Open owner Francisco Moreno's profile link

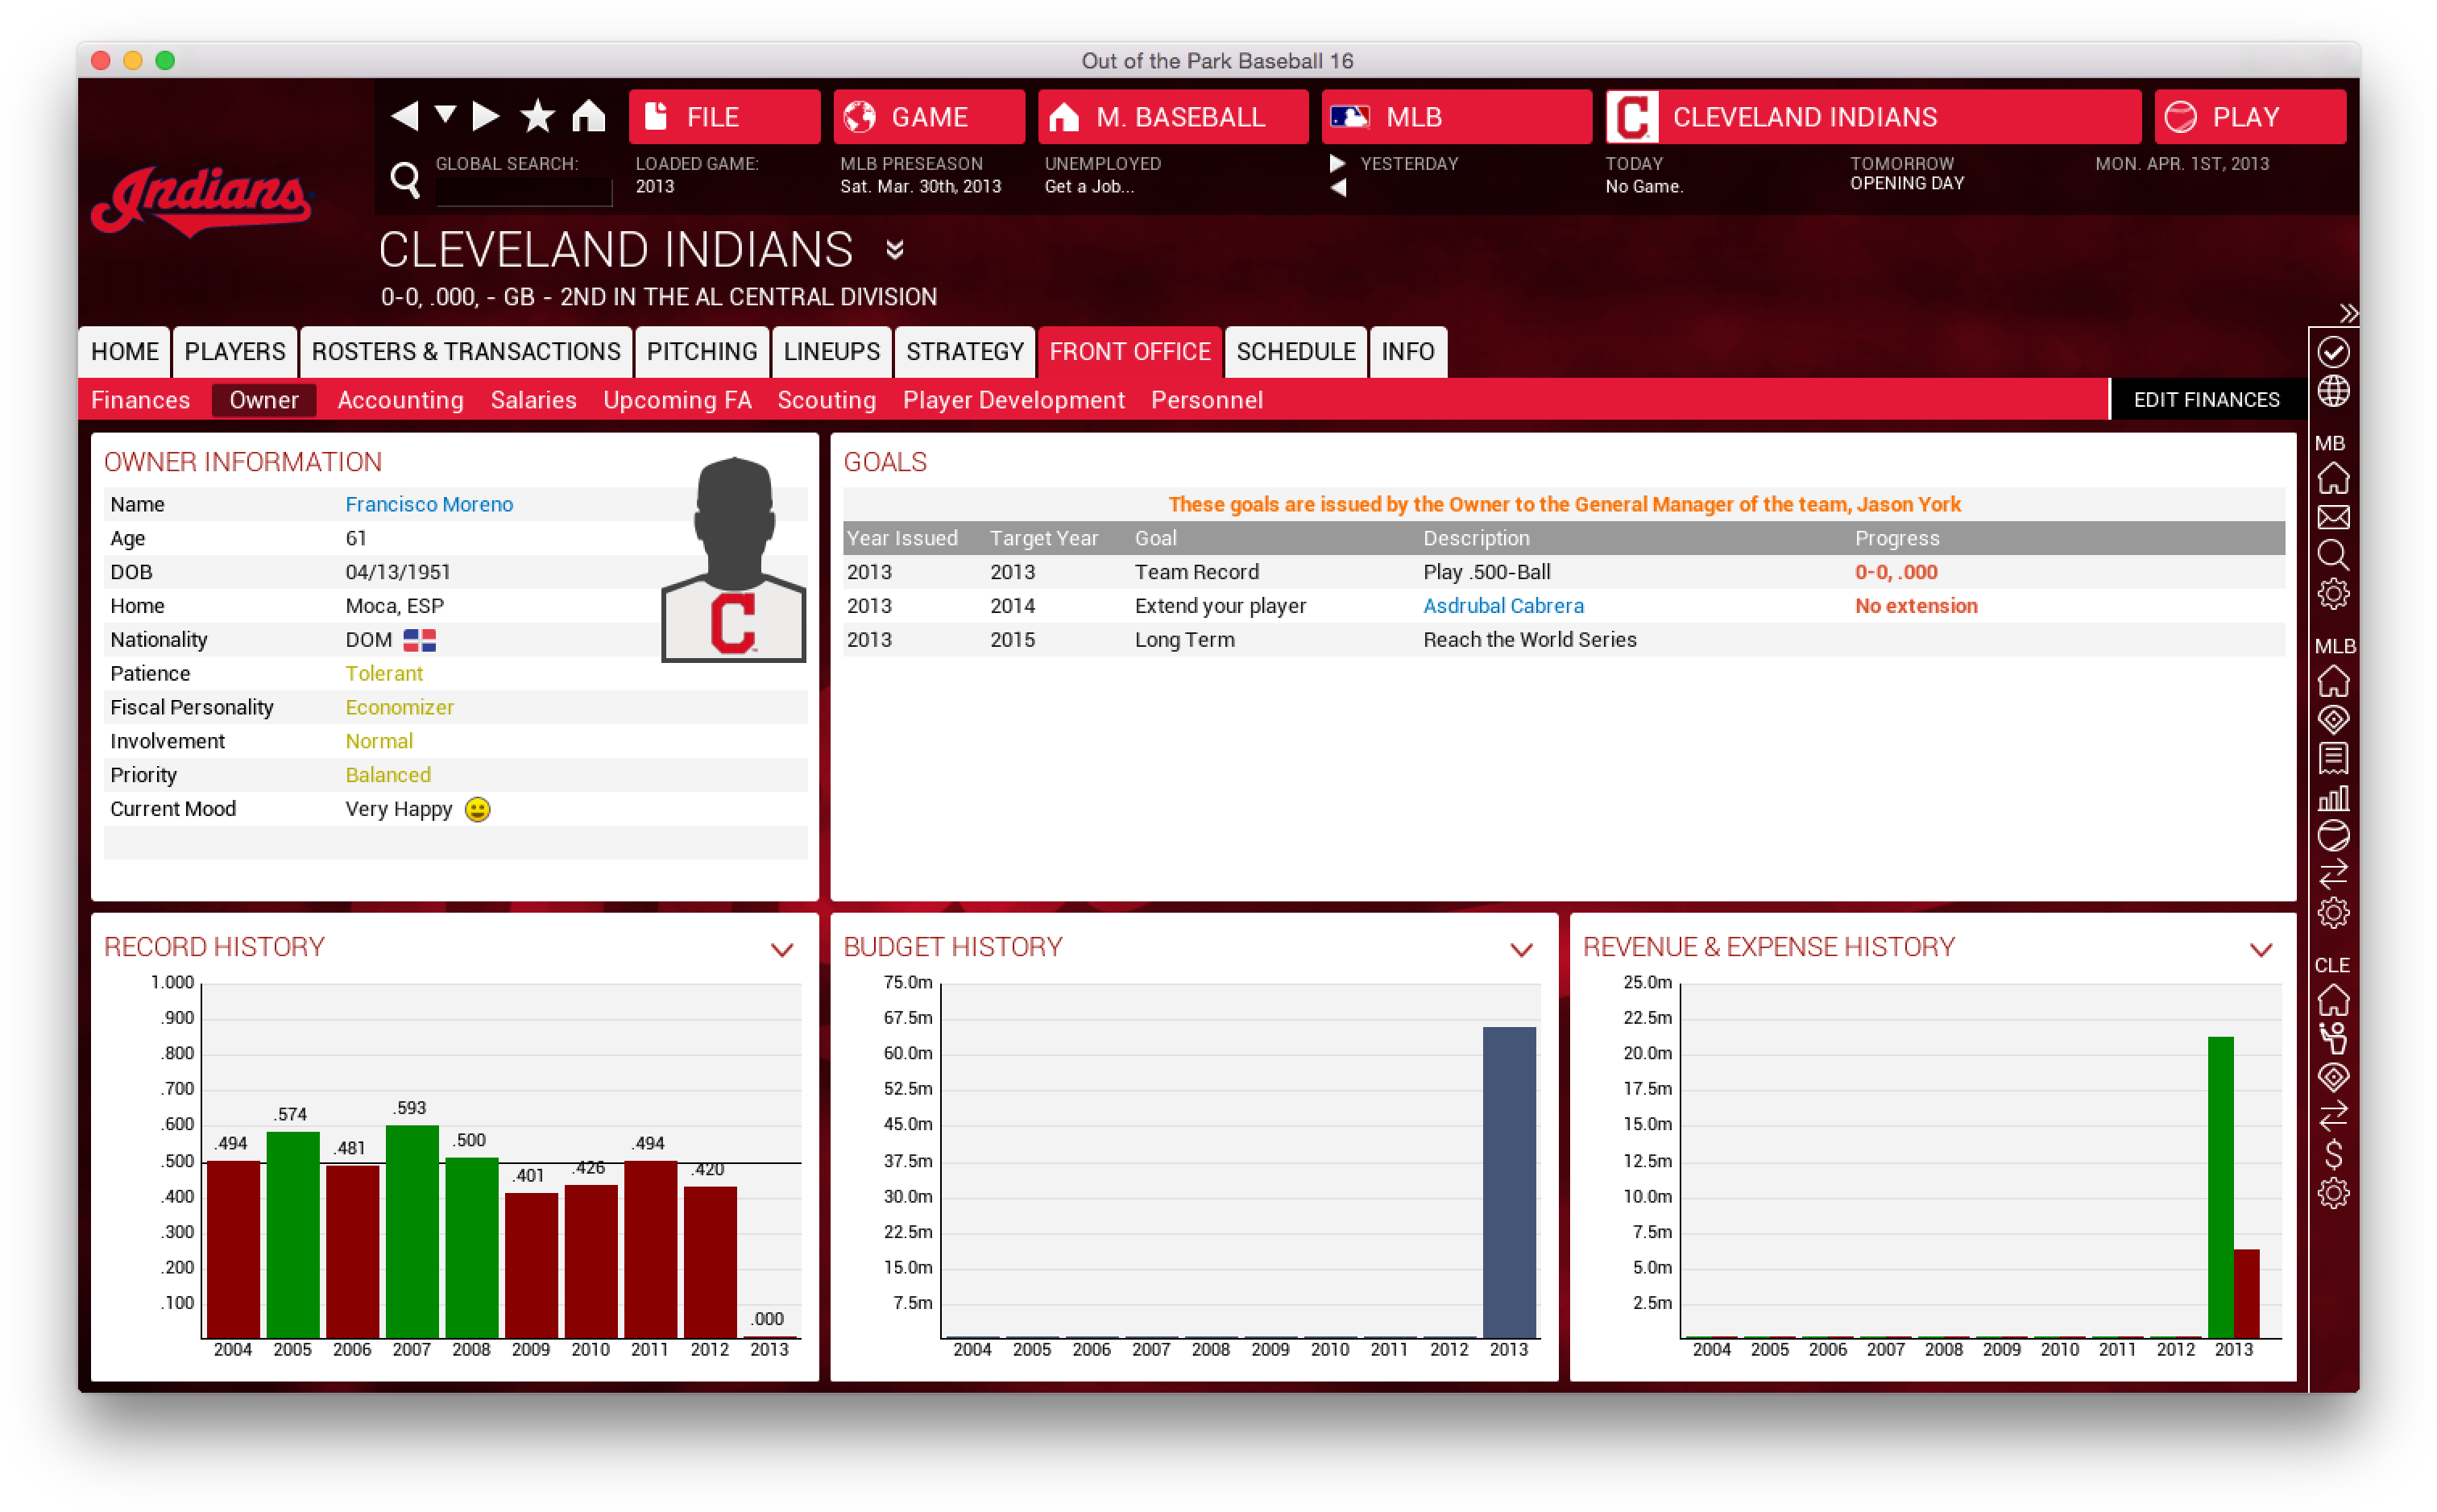pyautogui.click(x=429, y=504)
